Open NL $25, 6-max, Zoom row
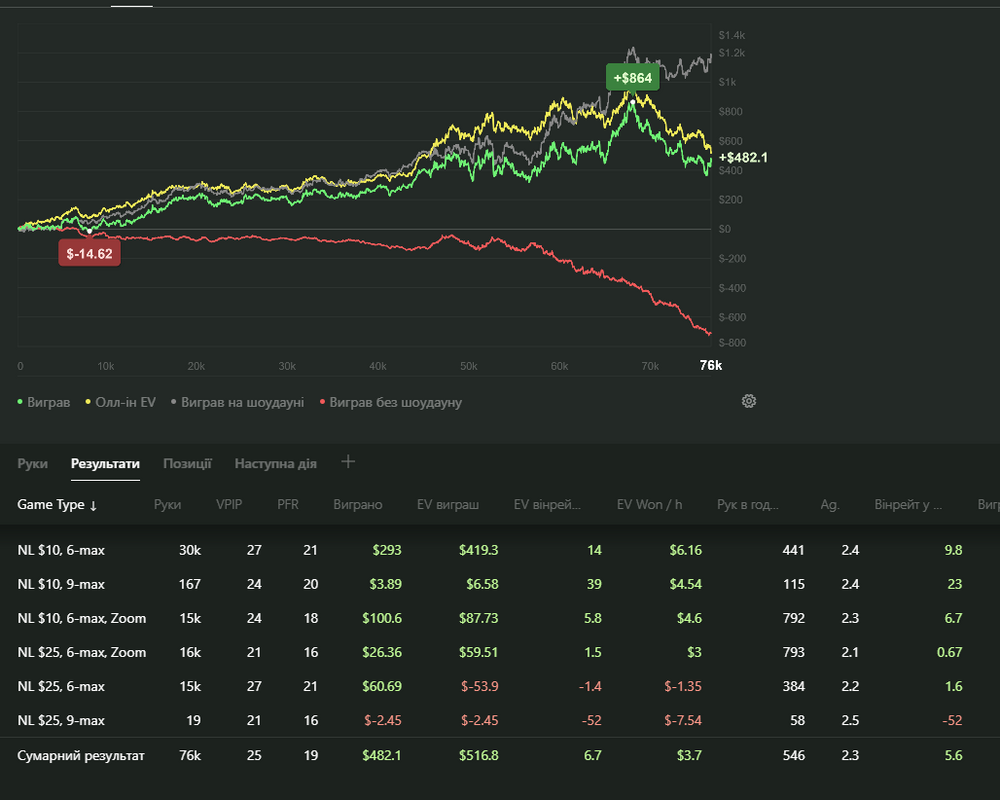Screen dimensions: 1000x800 tap(82, 652)
